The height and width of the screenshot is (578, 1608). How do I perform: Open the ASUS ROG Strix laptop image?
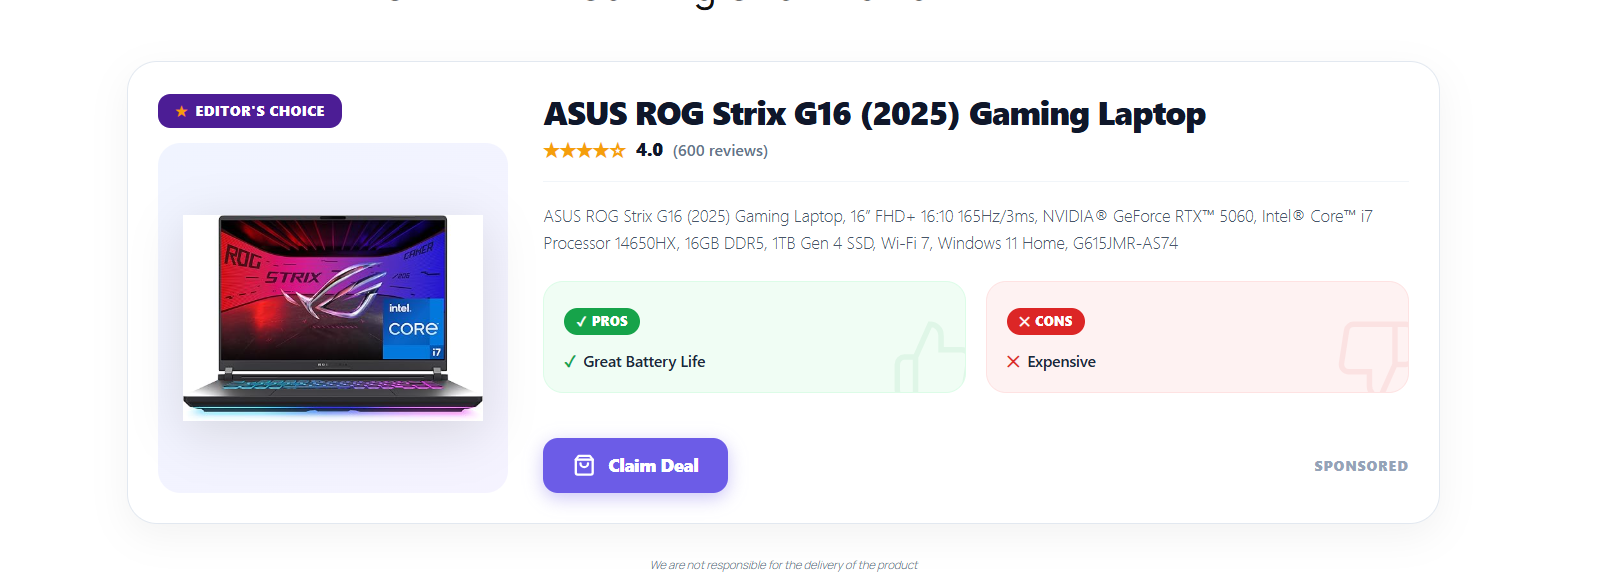click(333, 317)
